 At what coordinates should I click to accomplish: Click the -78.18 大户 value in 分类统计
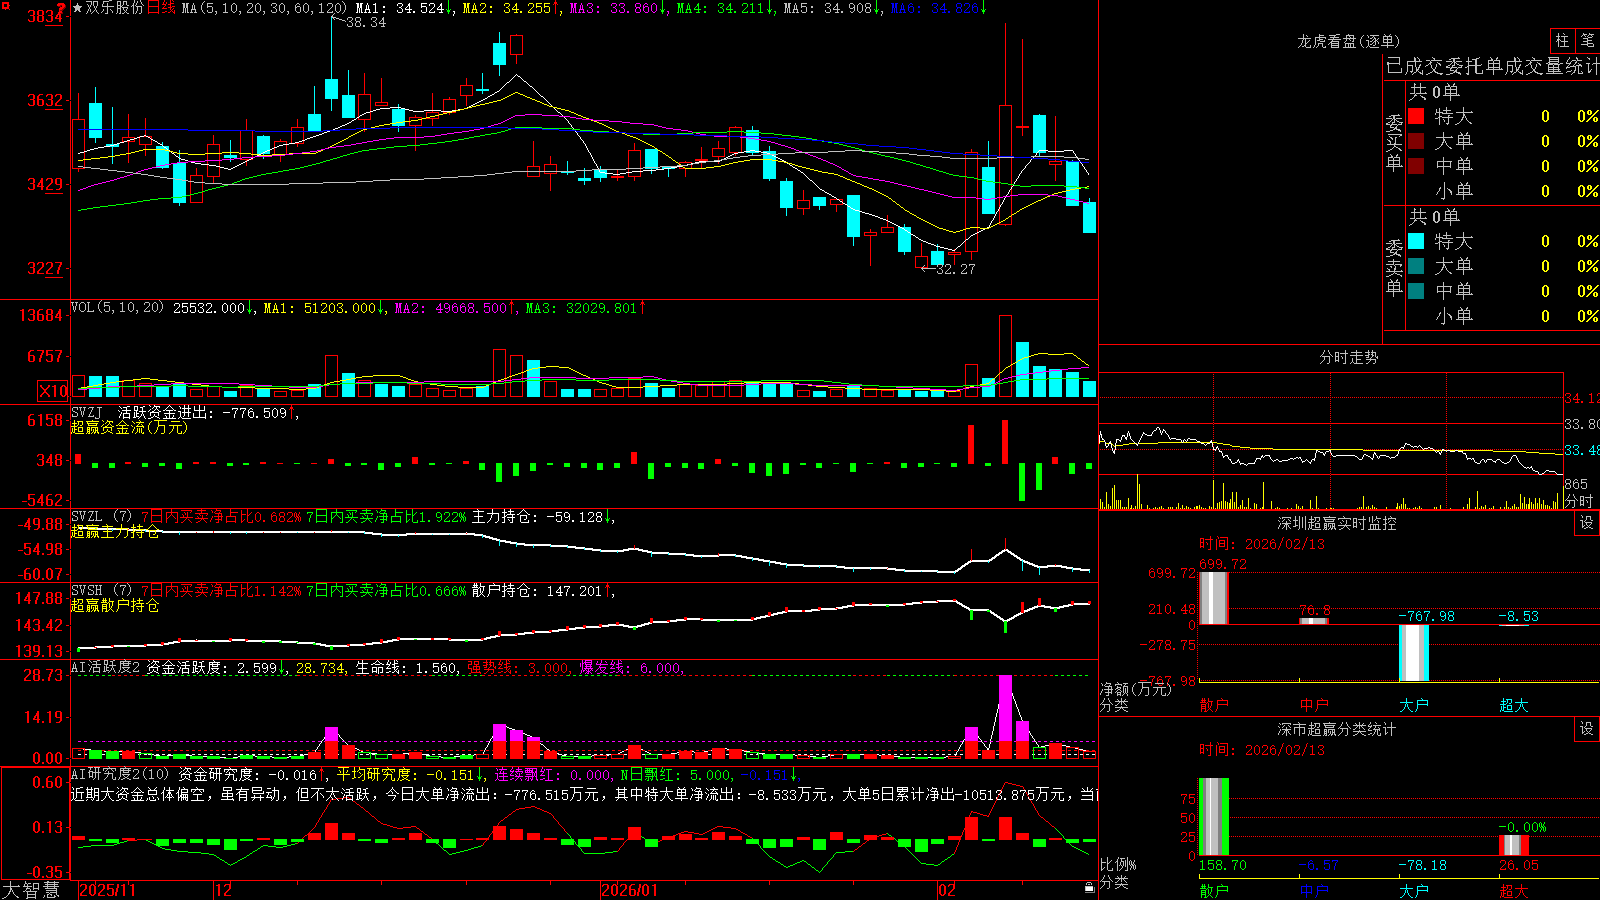click(x=1422, y=865)
